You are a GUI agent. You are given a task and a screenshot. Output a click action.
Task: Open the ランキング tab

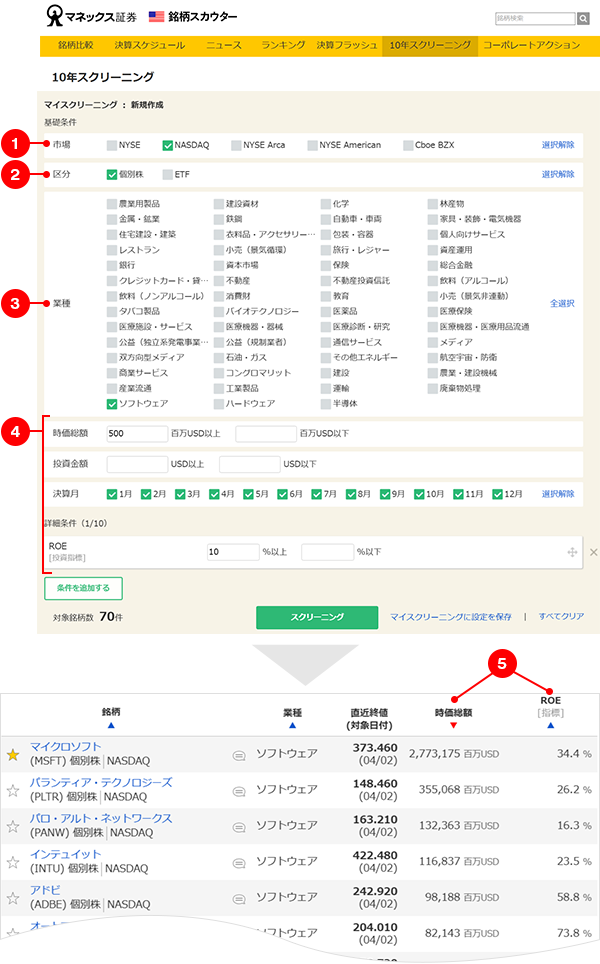tap(283, 45)
